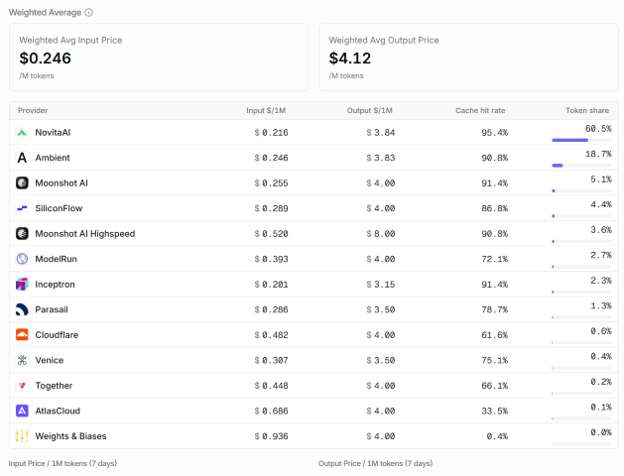Click the Inceptron provider logo
This screenshot has height=476, width=624.
pos(22,284)
